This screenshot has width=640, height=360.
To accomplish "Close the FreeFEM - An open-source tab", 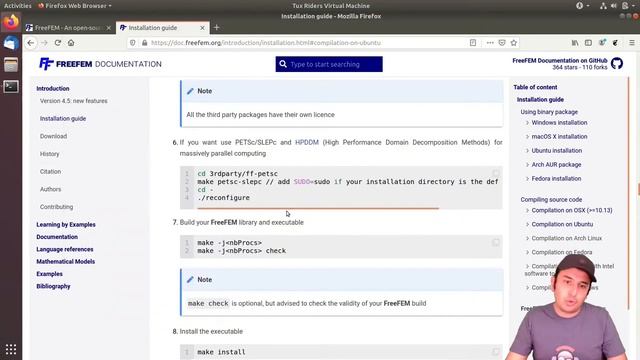I will coord(109,28).
